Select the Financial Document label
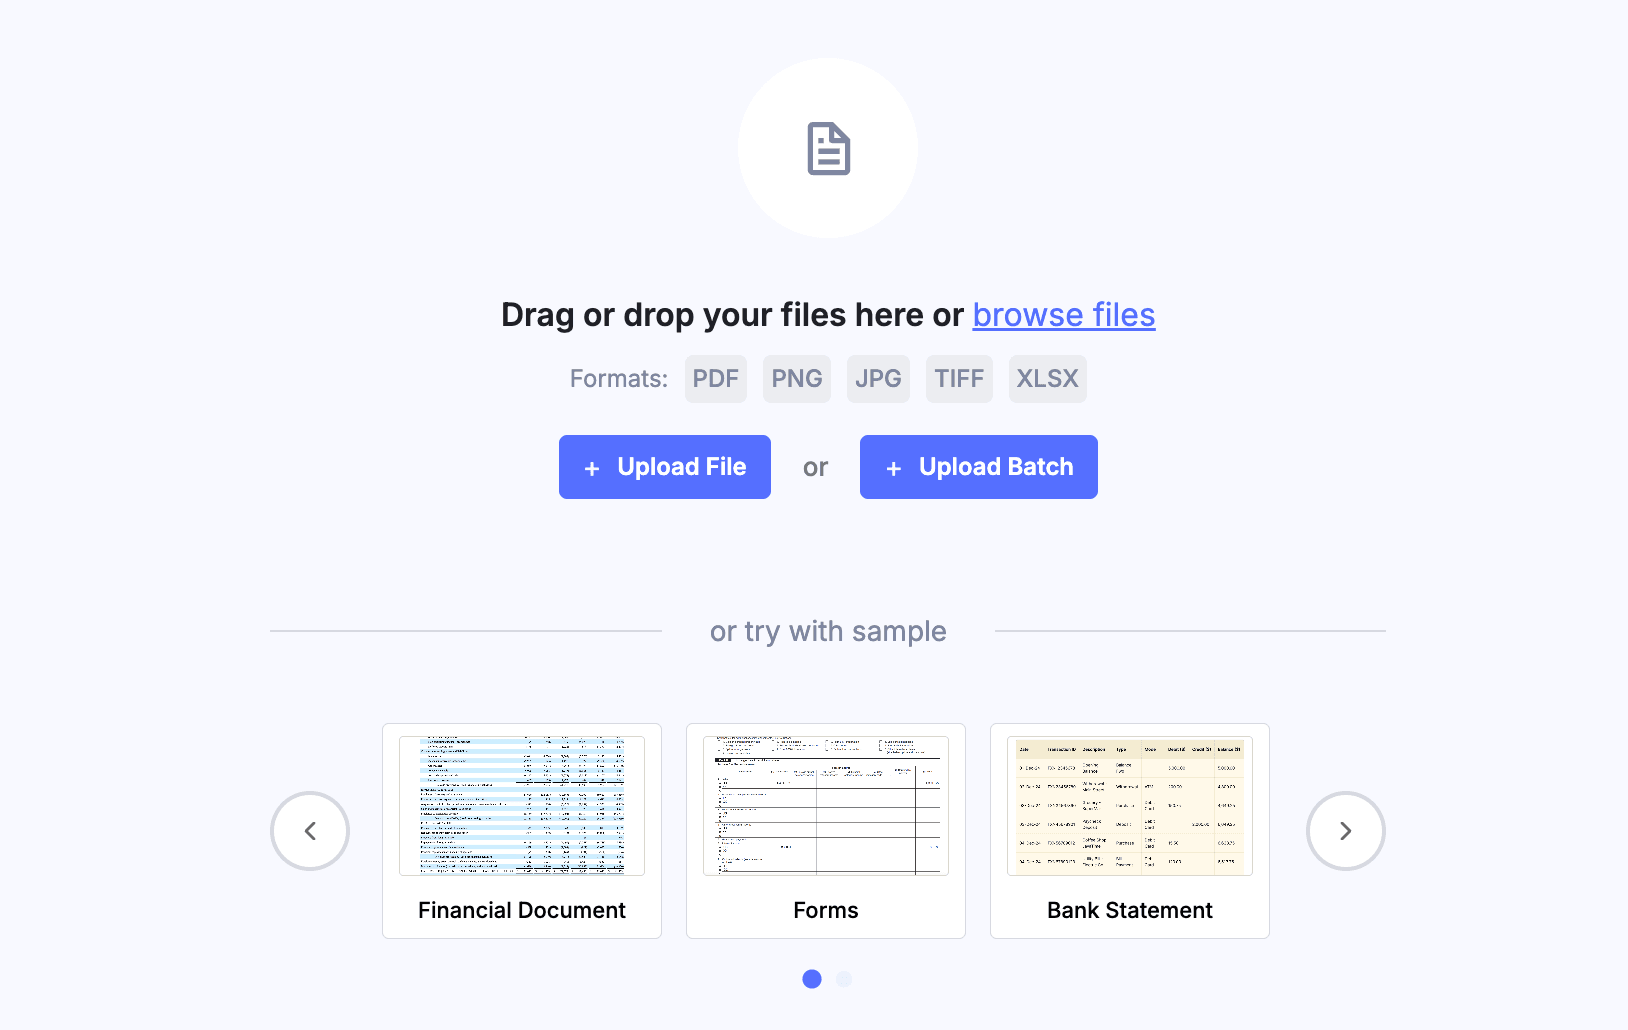Viewport: 1628px width, 1030px height. [522, 910]
